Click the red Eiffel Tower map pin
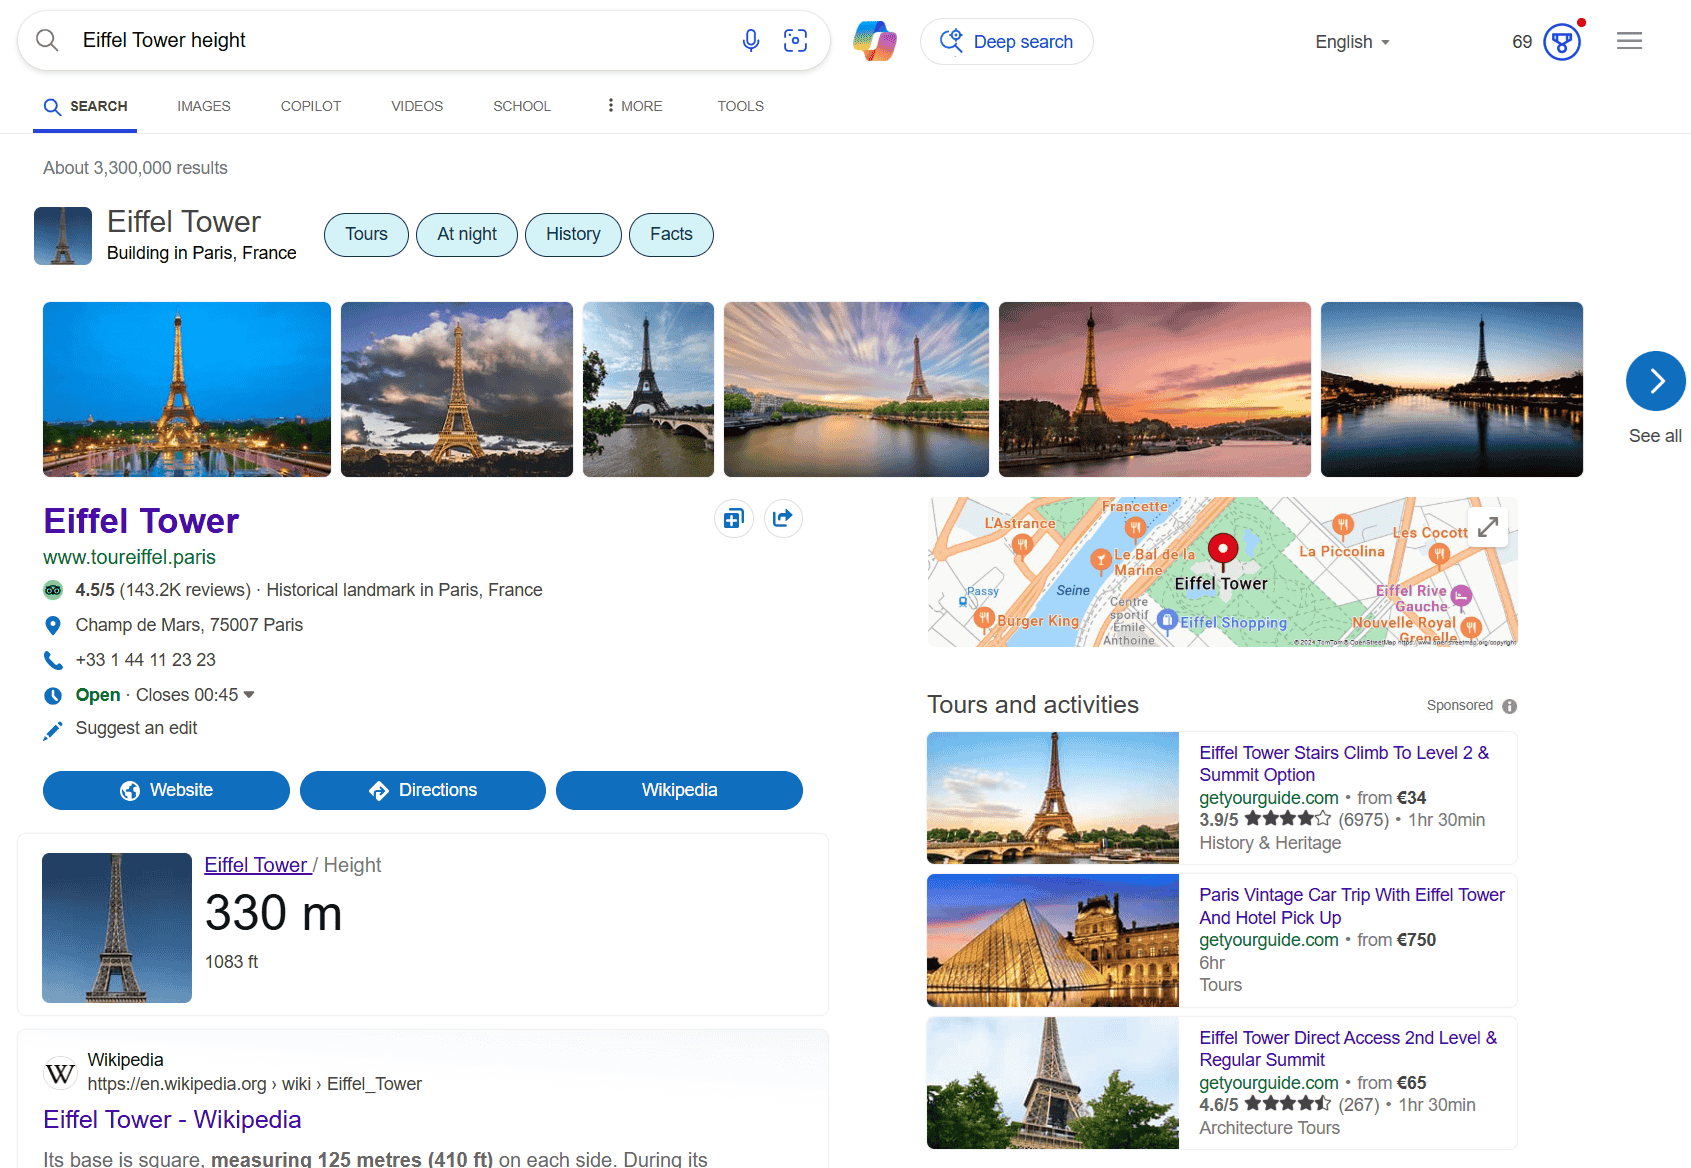This screenshot has width=1691, height=1168. coord(1222,549)
